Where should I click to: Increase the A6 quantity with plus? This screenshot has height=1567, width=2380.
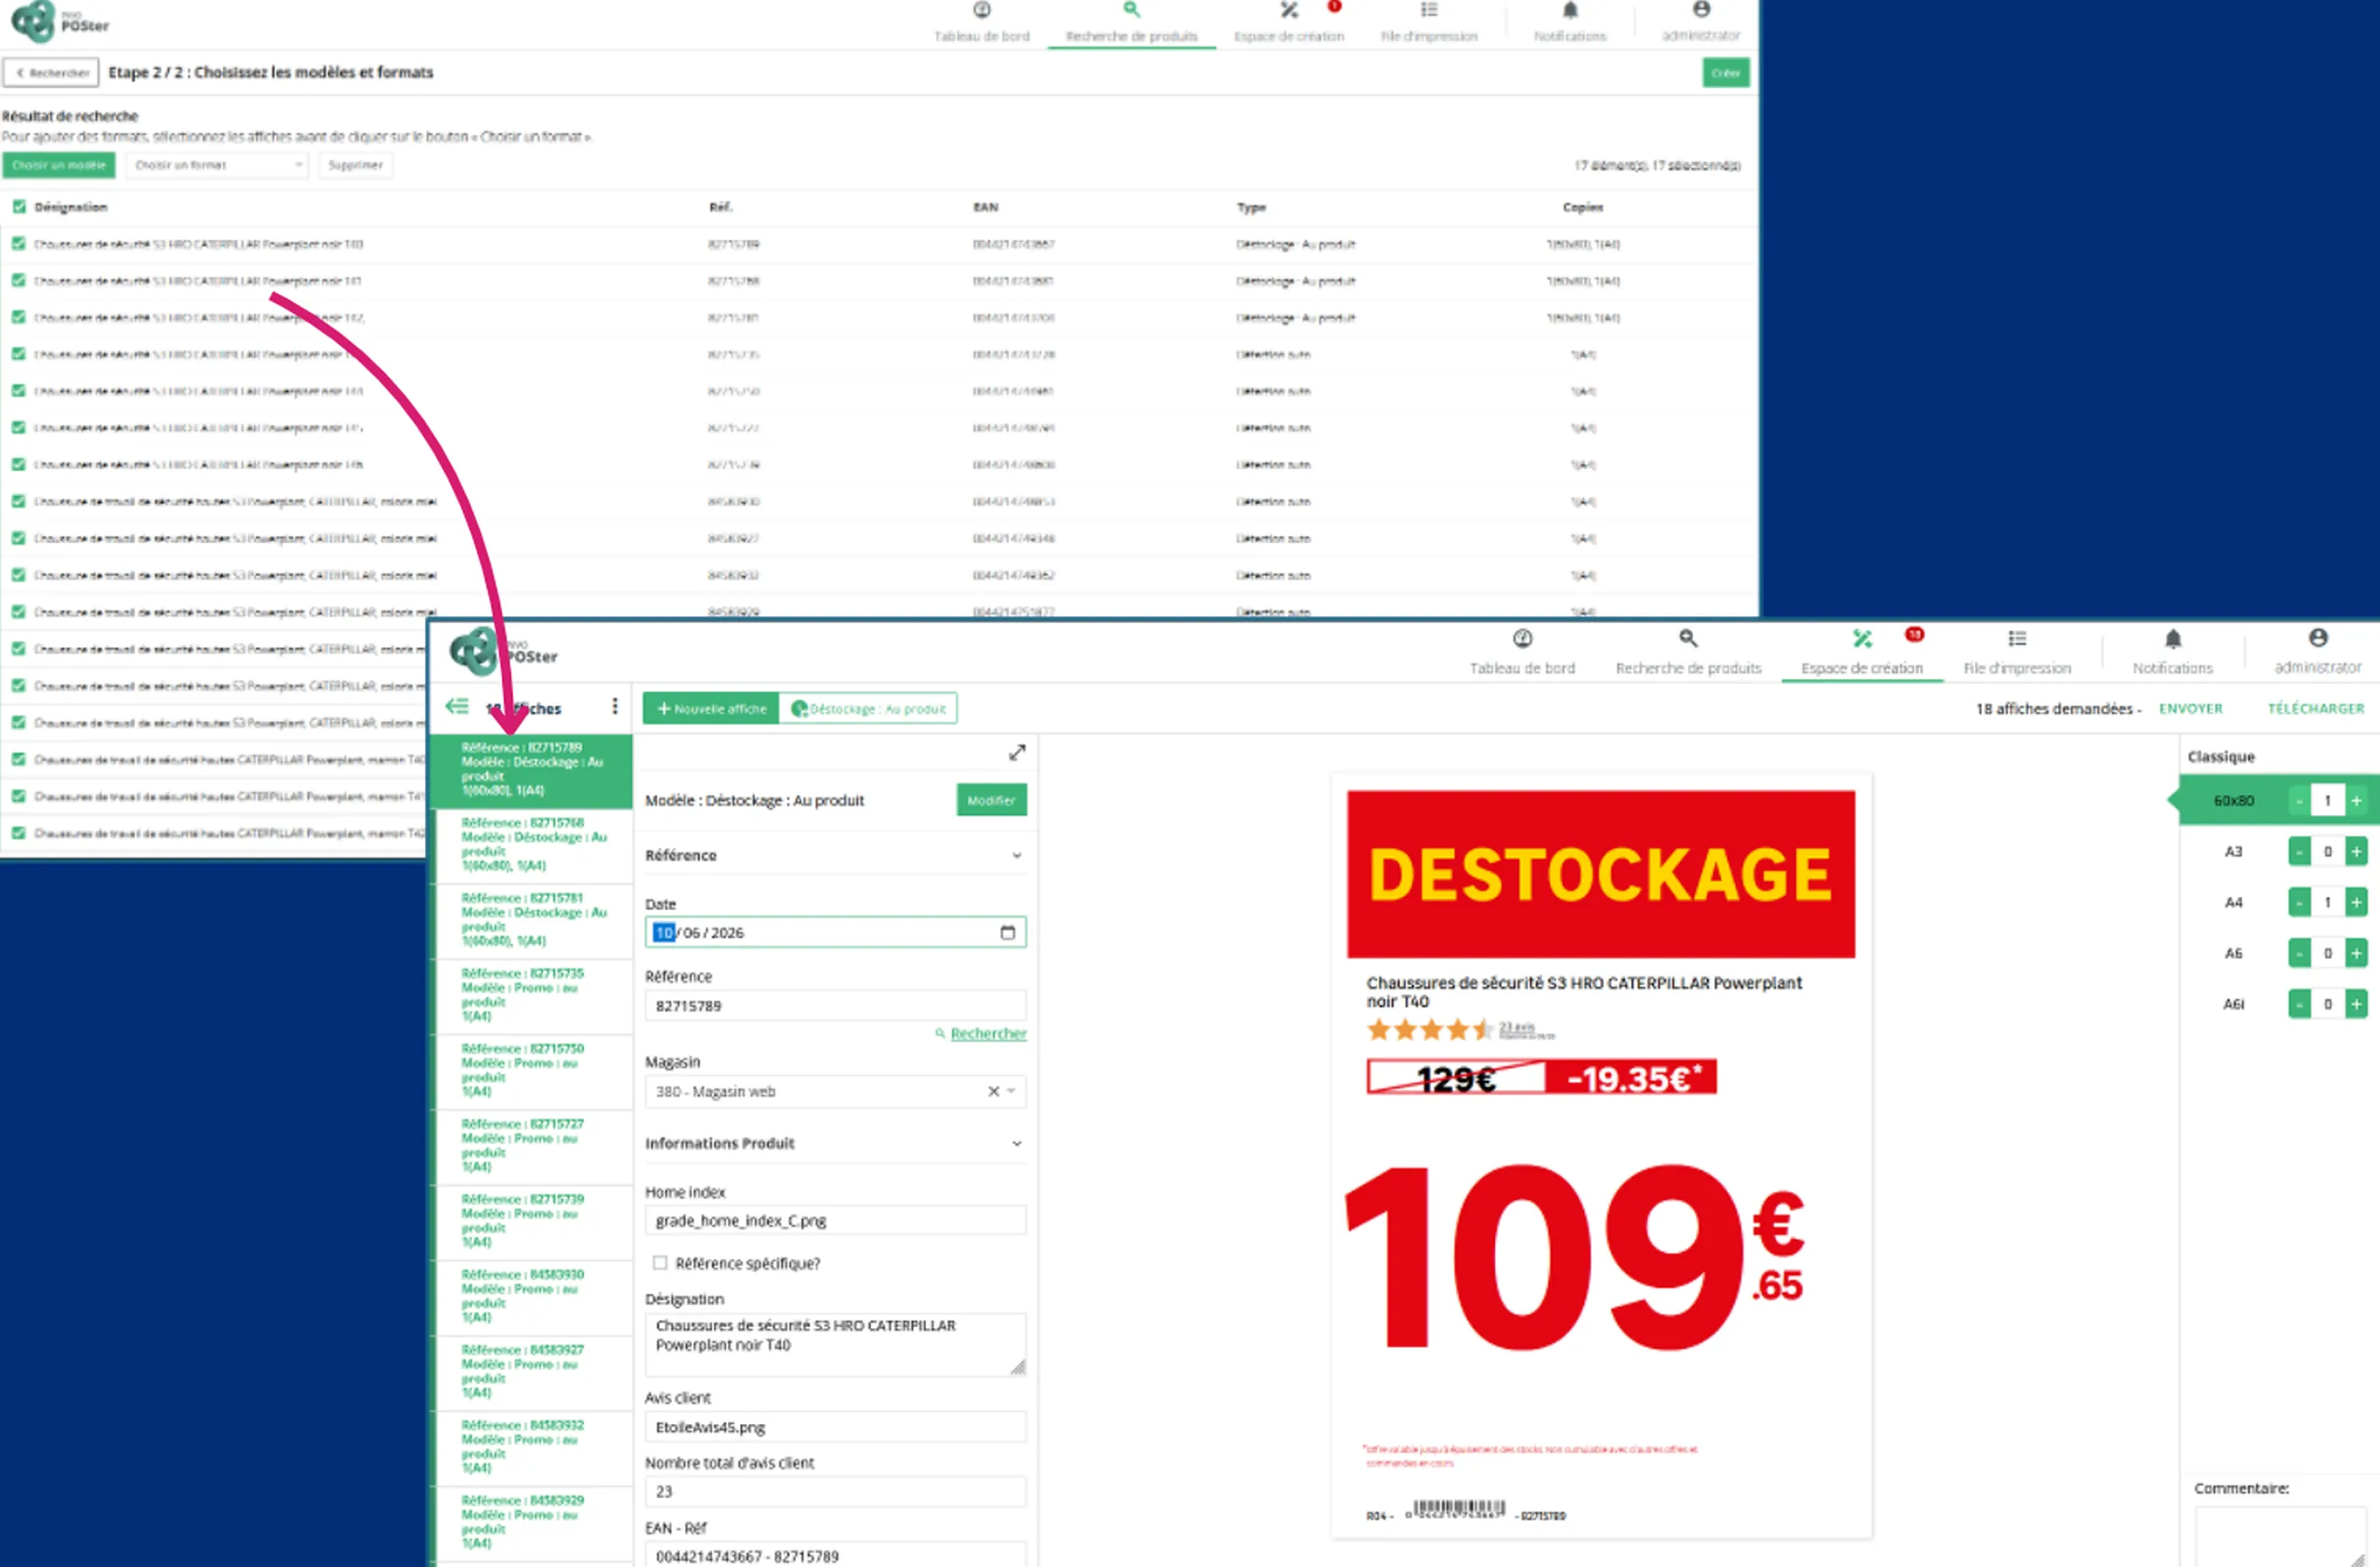2356,953
